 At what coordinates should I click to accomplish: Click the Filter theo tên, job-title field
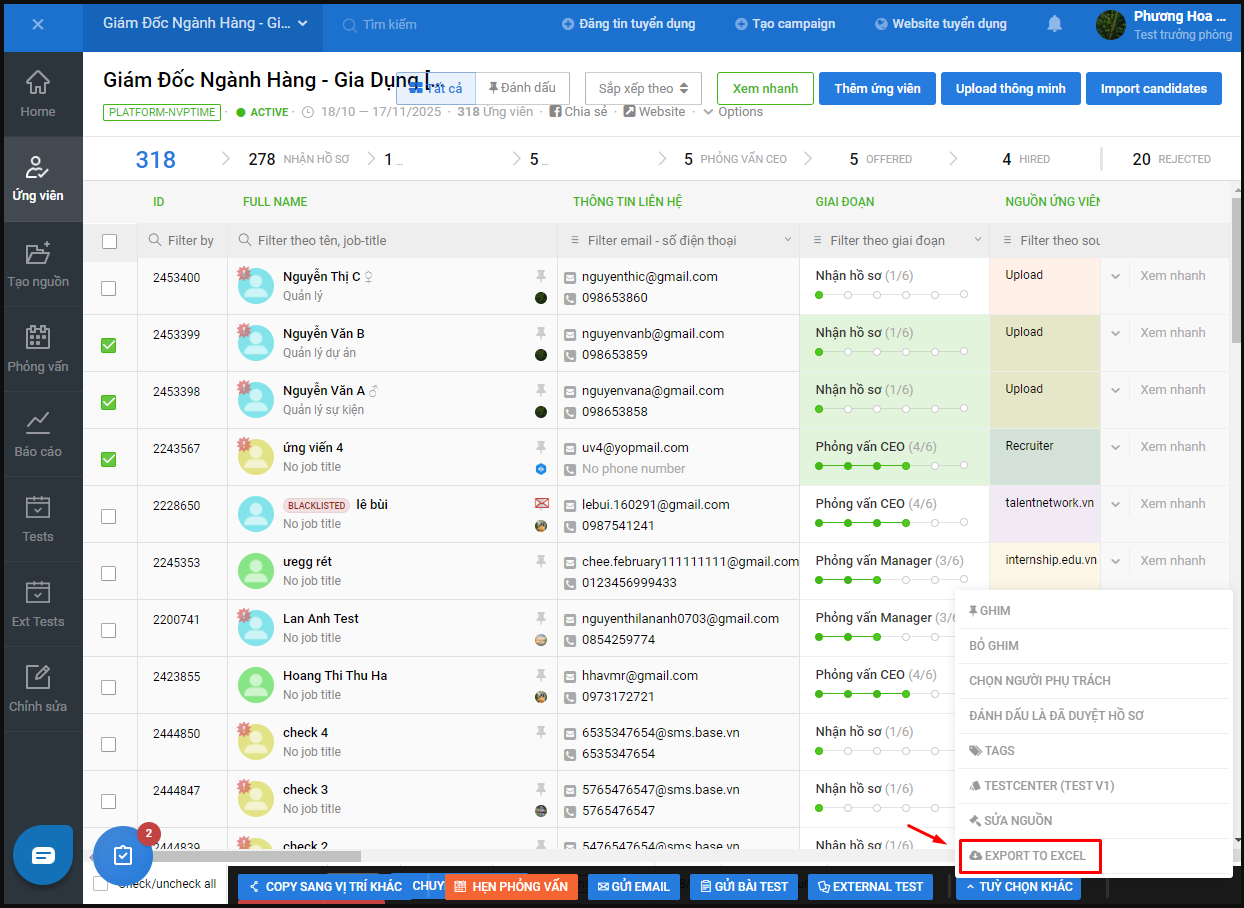pos(392,240)
